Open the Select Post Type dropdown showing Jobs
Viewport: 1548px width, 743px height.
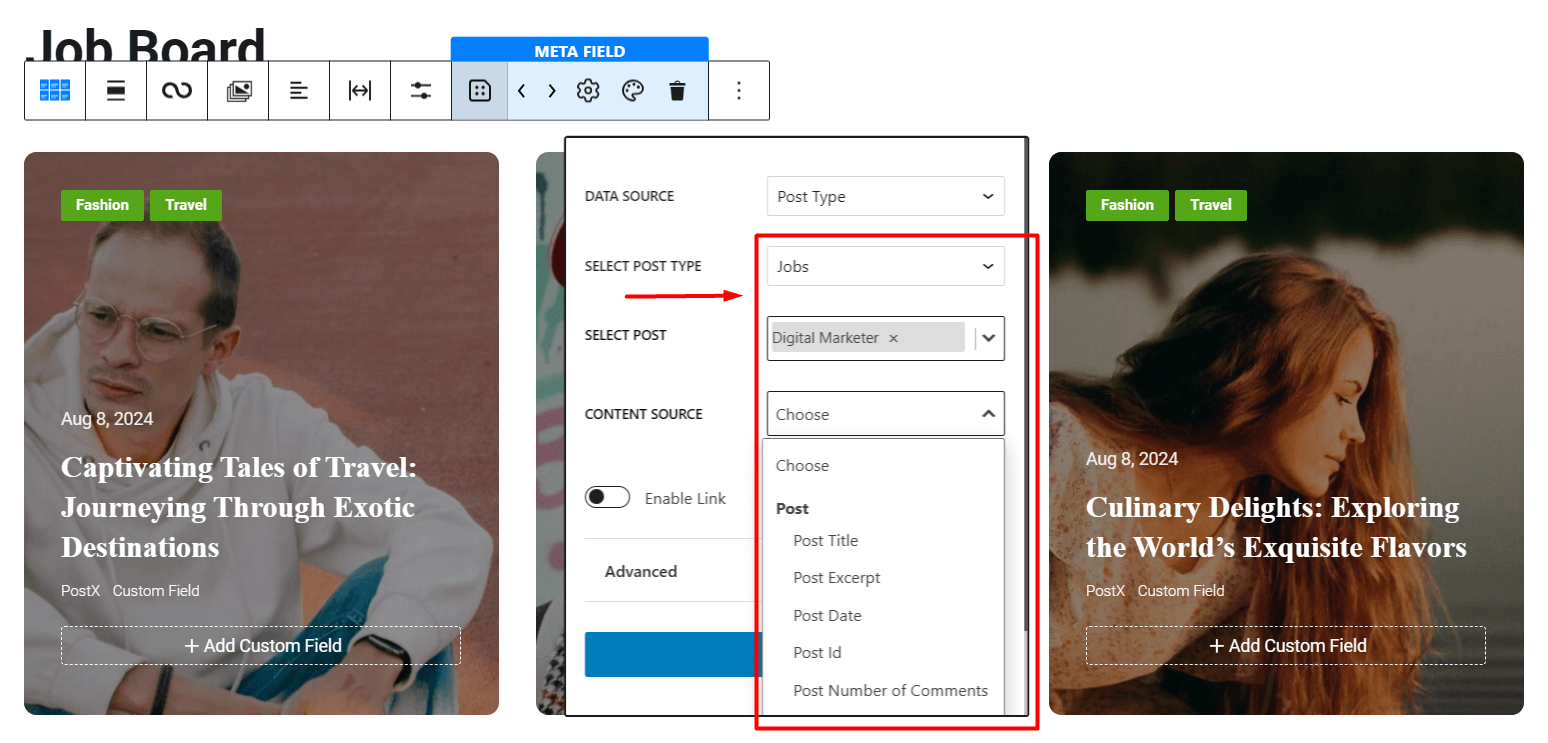pyautogui.click(x=884, y=266)
